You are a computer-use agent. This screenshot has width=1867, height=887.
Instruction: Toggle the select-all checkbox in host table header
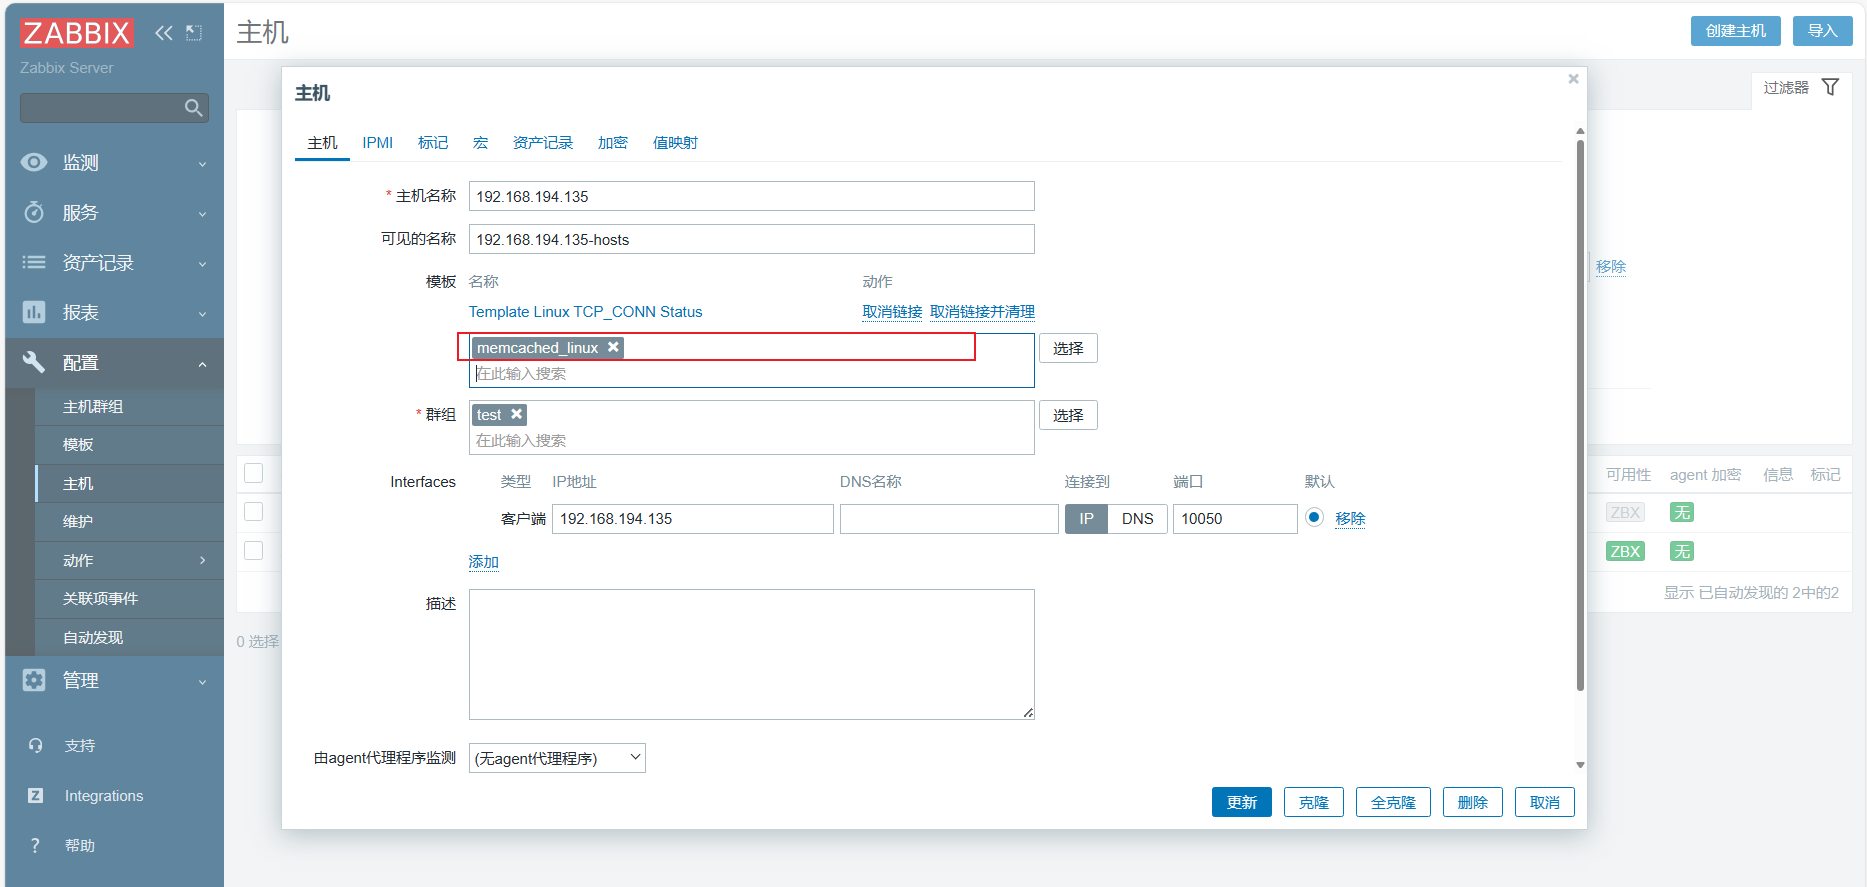pyautogui.click(x=254, y=473)
